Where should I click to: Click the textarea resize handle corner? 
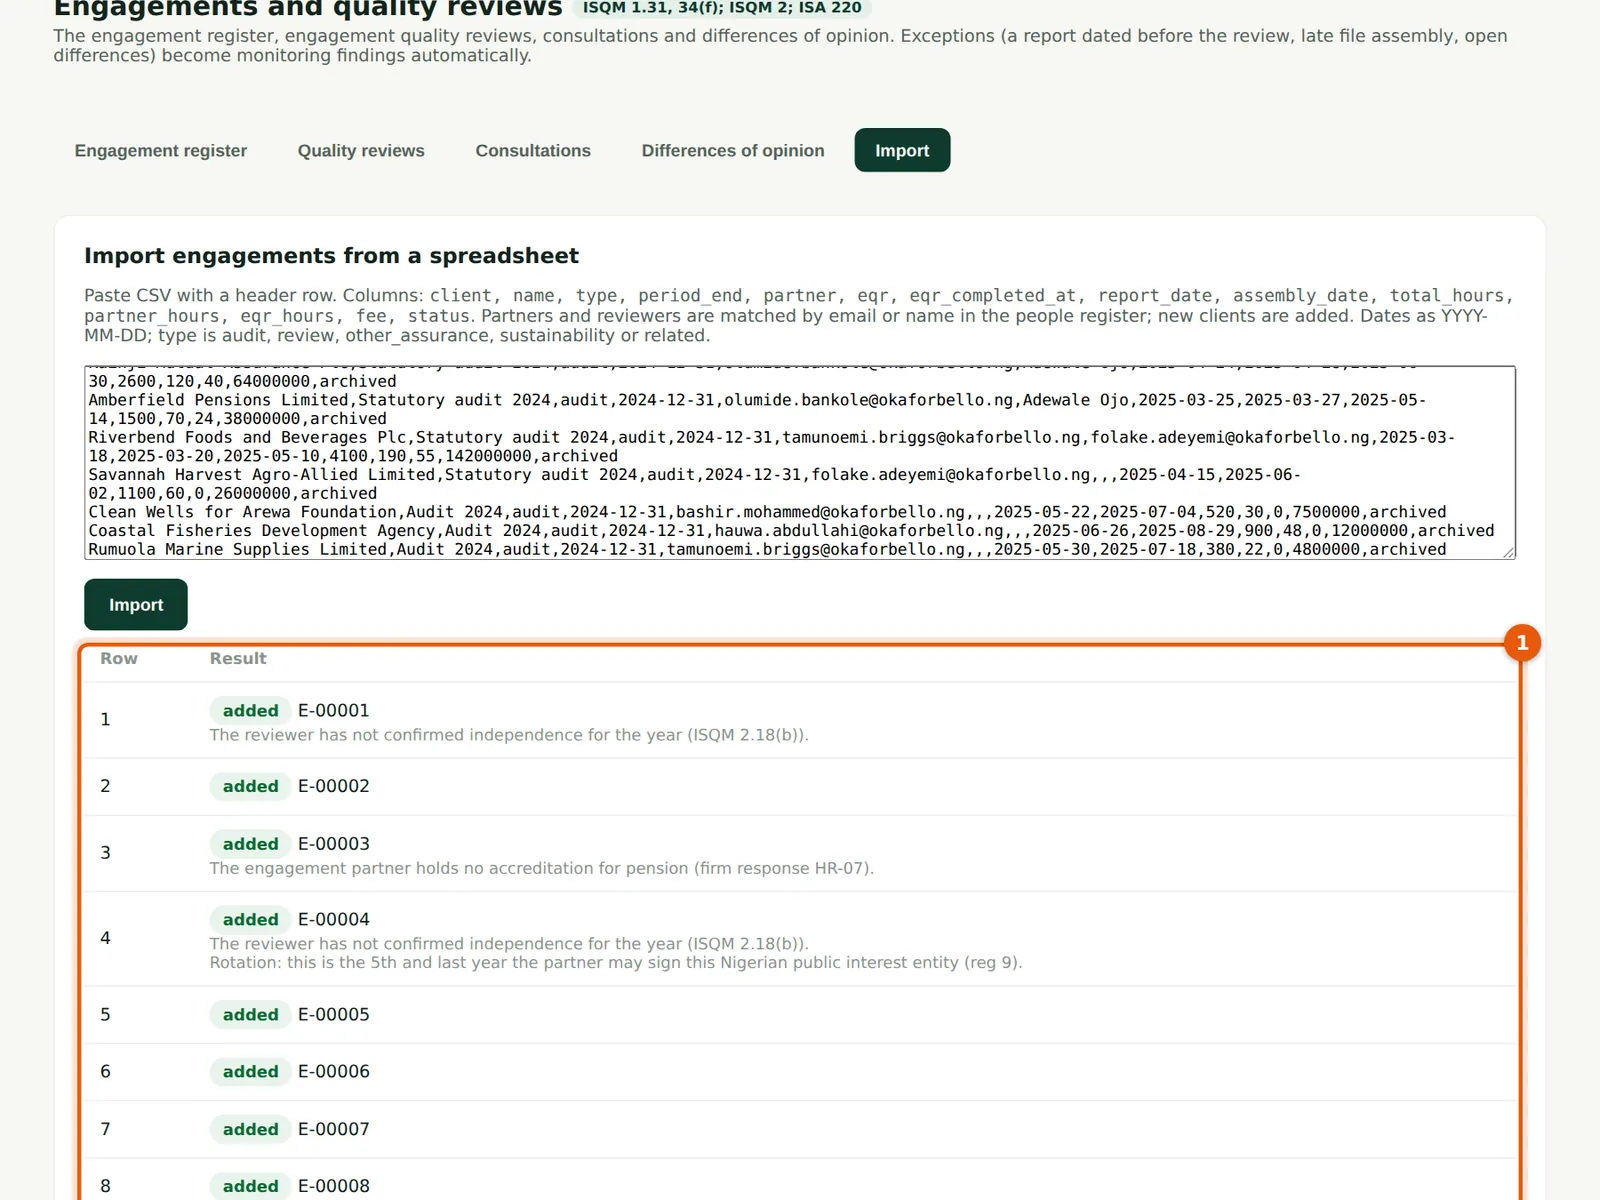click(x=1509, y=552)
